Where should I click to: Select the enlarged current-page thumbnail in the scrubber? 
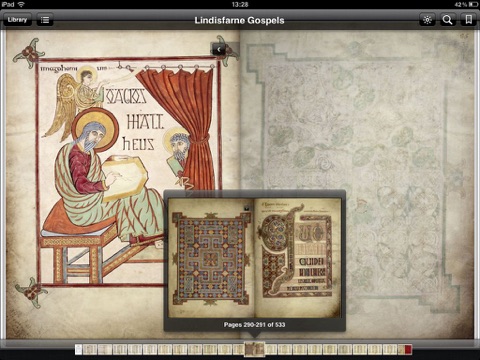point(255,350)
